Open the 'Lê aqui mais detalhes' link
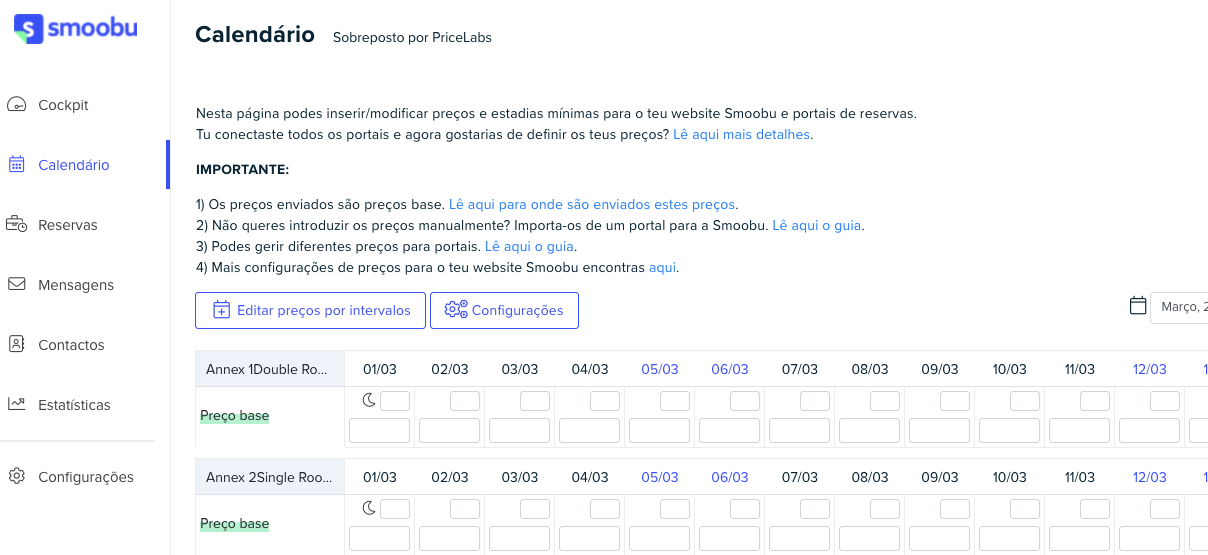Image resolution: width=1208 pixels, height=555 pixels. coord(741,134)
